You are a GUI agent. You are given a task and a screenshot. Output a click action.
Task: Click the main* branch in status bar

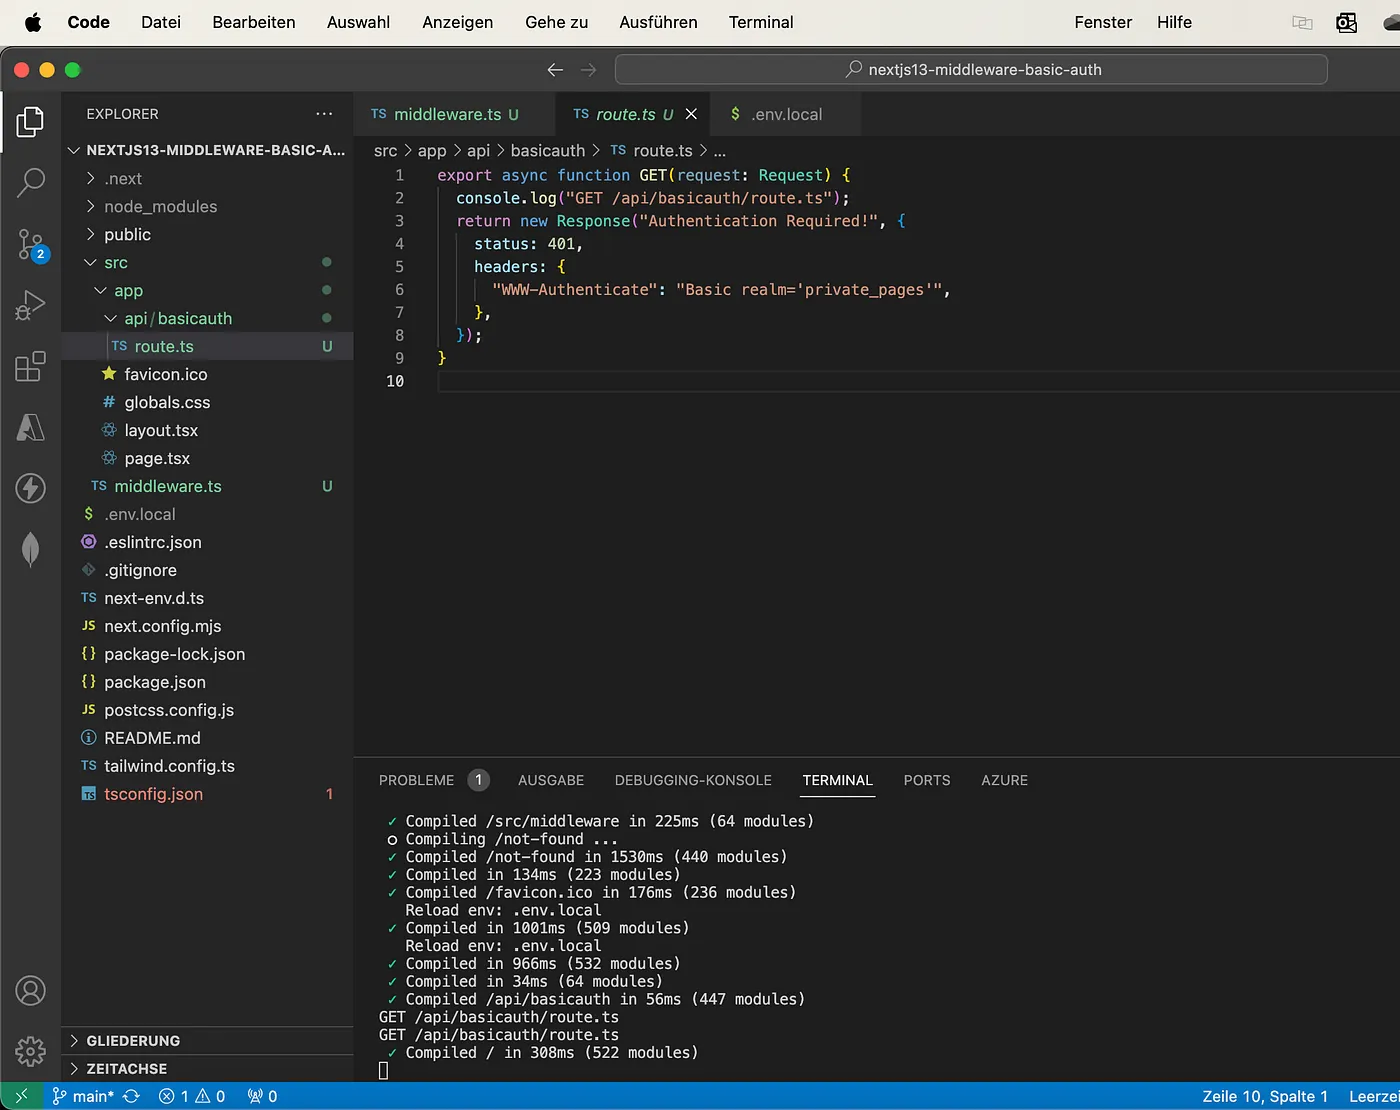click(x=95, y=1096)
